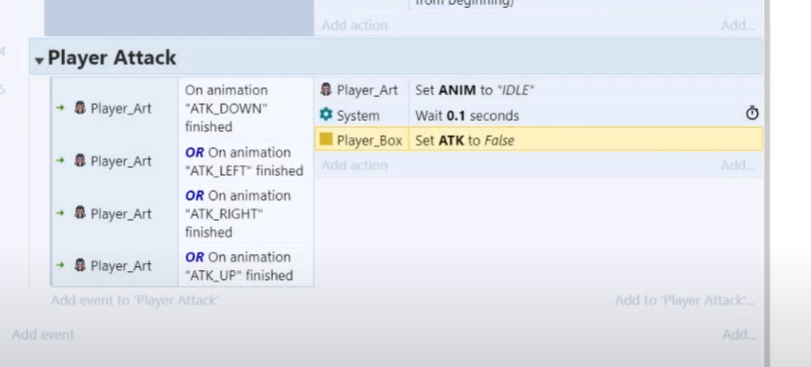The height and width of the screenshot is (367, 811).
Task: Click the bottom 'Add event' link
Action: pos(43,334)
